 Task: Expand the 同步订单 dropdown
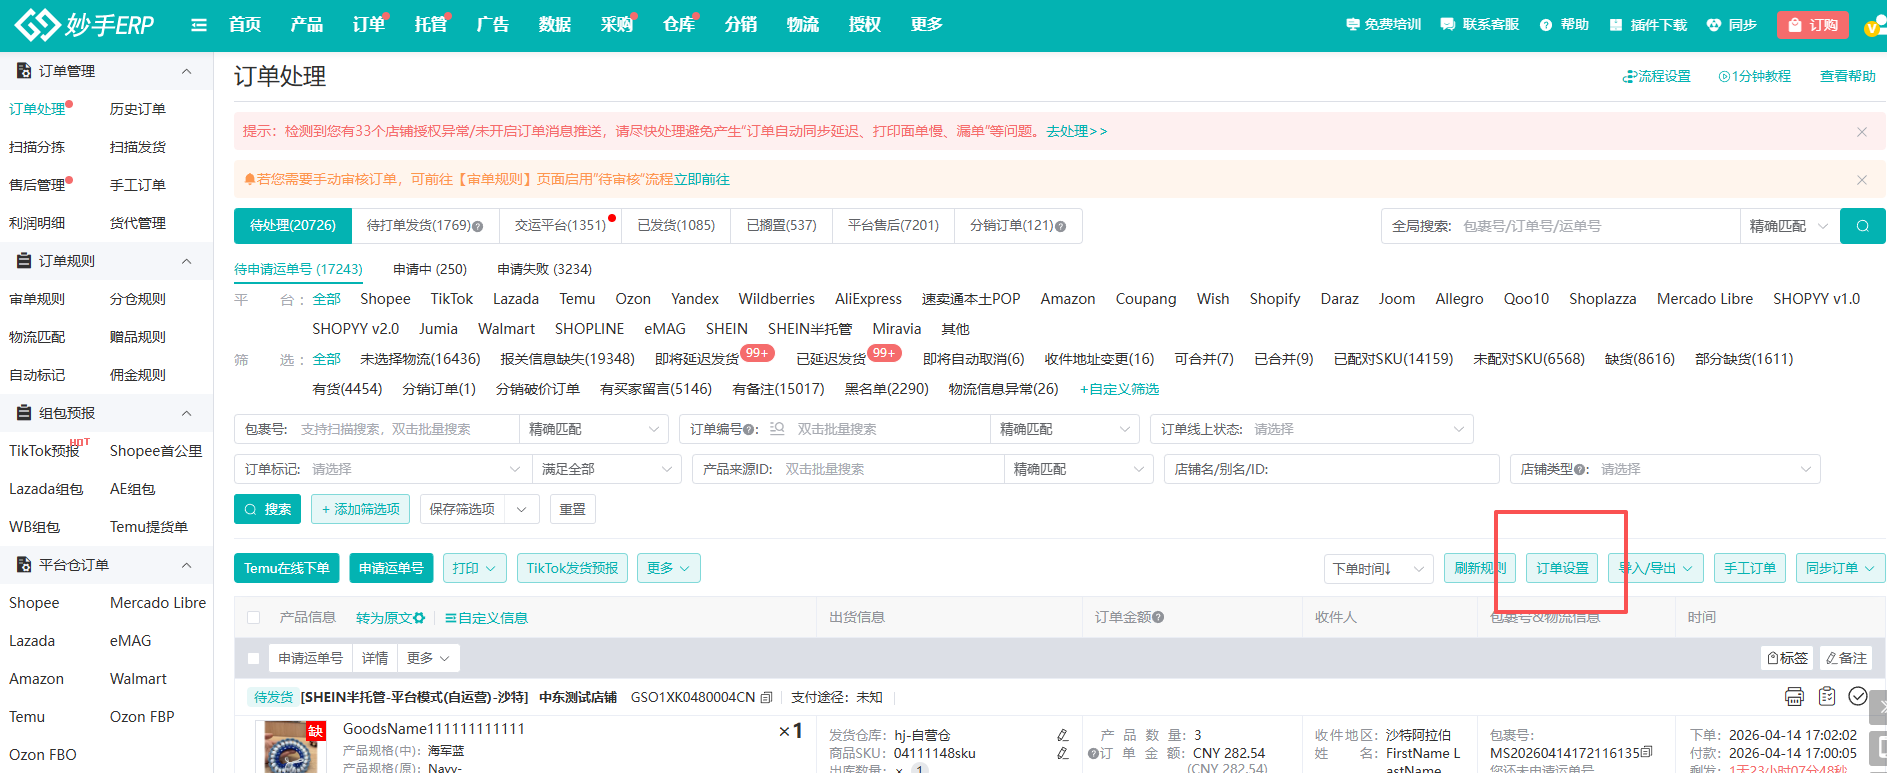point(1840,568)
